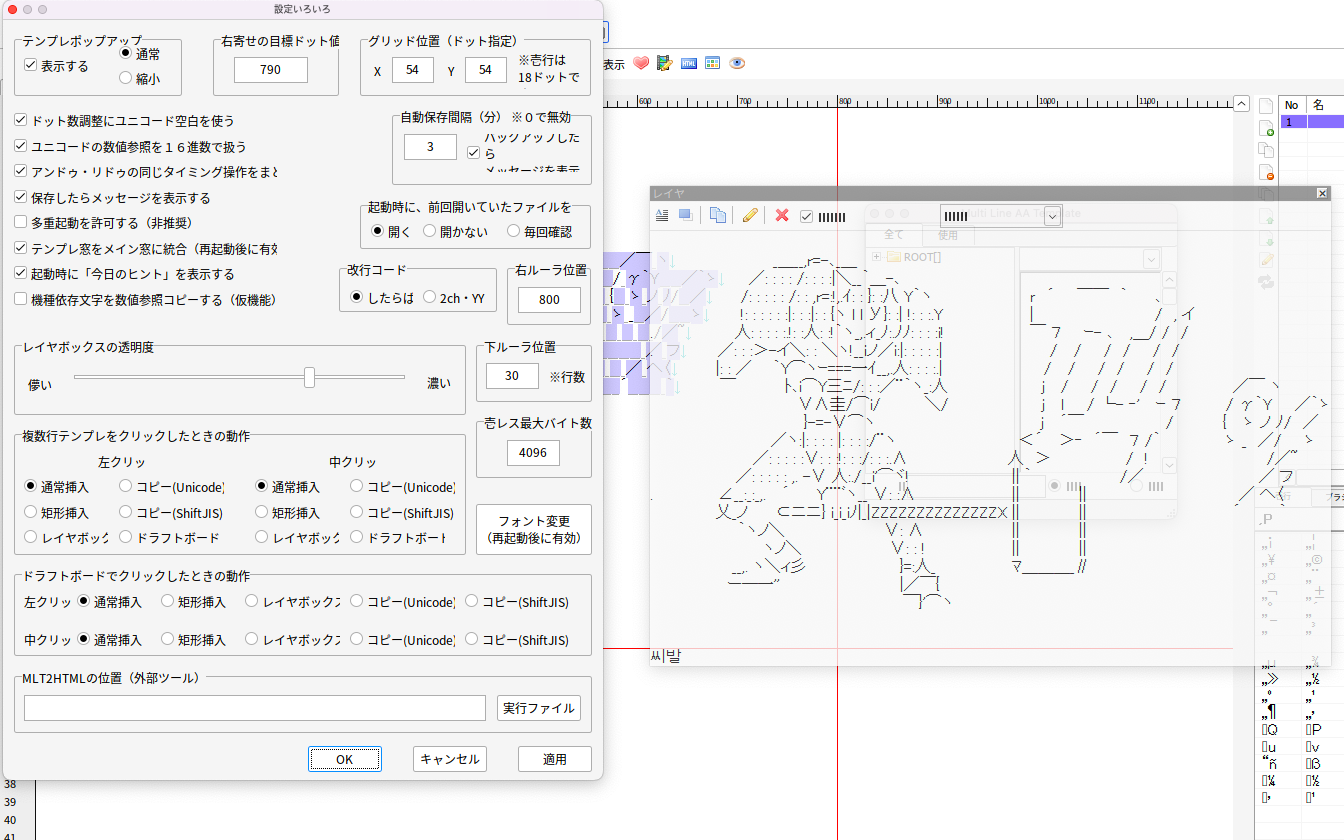Image resolution: width=1344 pixels, height=840 pixels.
Task: Click the フォント変更 button
Action: tap(534, 530)
